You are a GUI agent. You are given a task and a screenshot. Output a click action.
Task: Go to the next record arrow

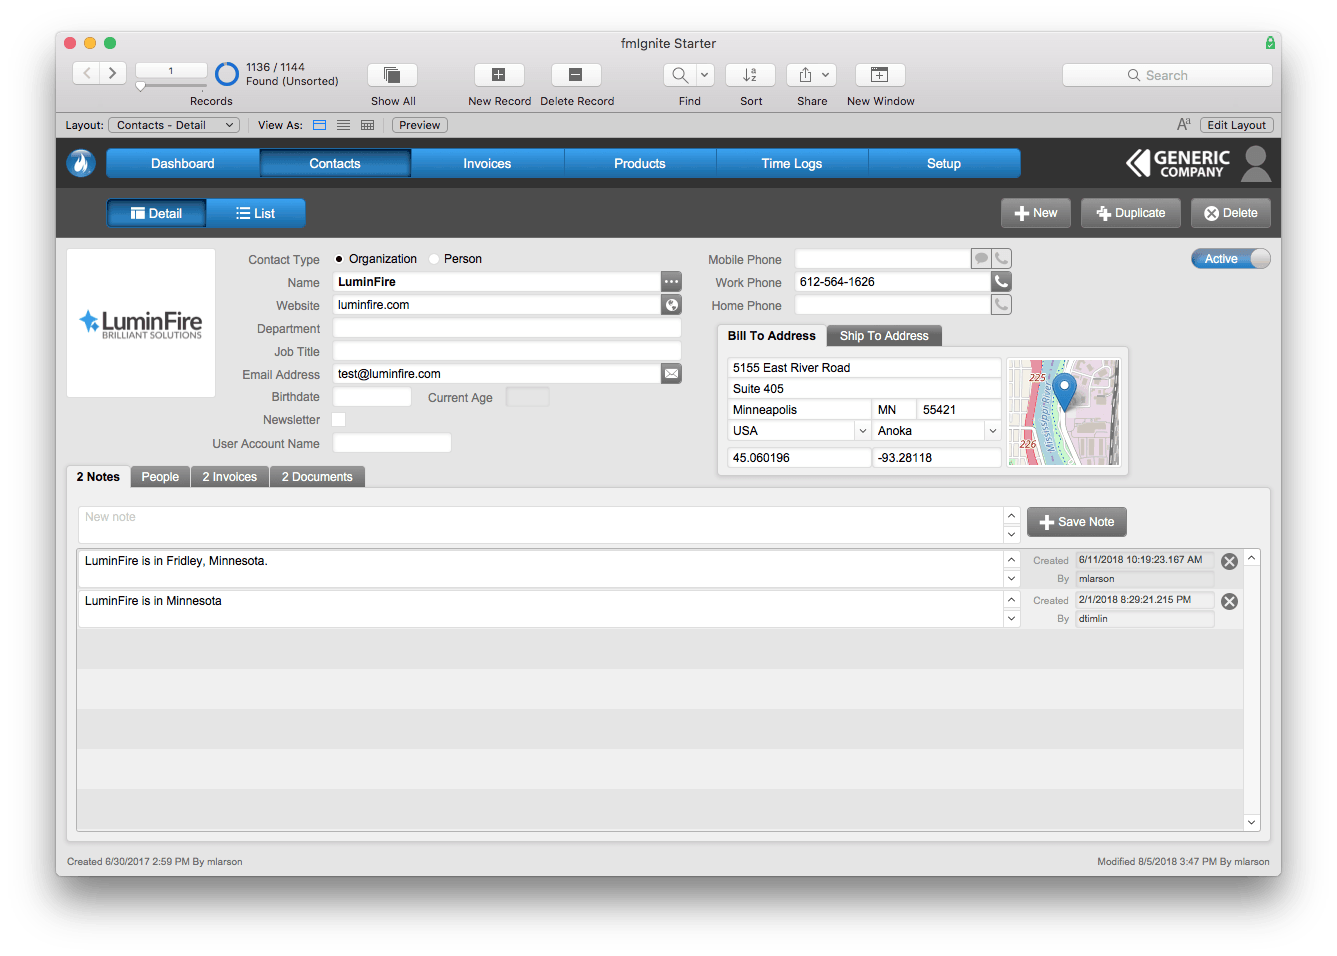(113, 73)
